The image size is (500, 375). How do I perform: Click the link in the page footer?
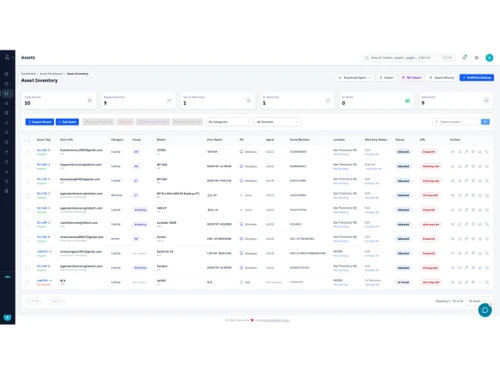(x=276, y=320)
